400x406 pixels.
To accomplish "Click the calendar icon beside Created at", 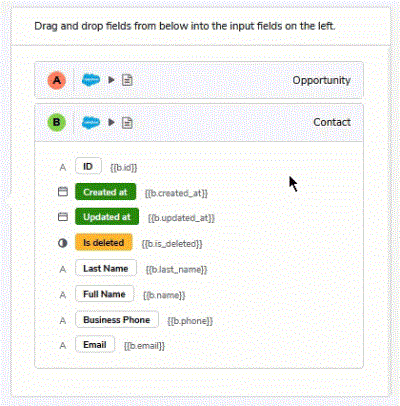I will [x=63, y=192].
